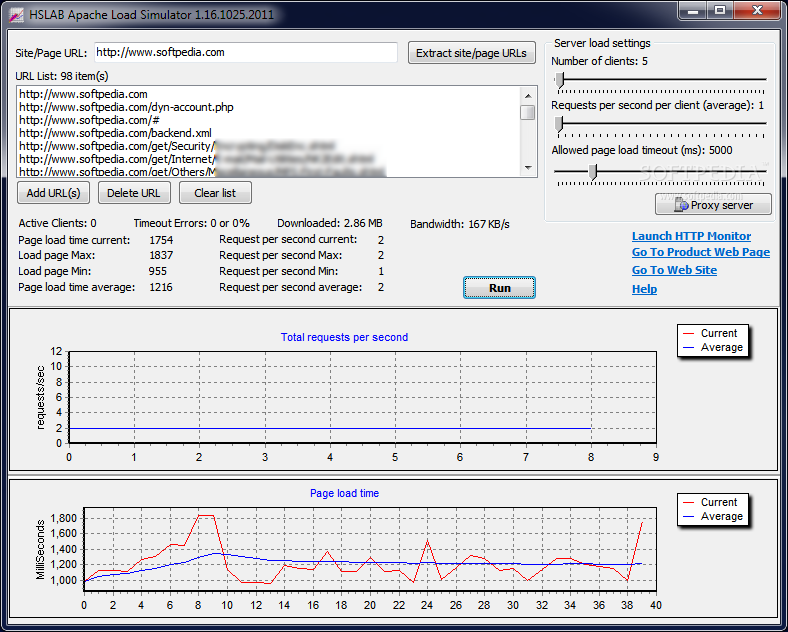Click the Delete URL button

tap(134, 193)
